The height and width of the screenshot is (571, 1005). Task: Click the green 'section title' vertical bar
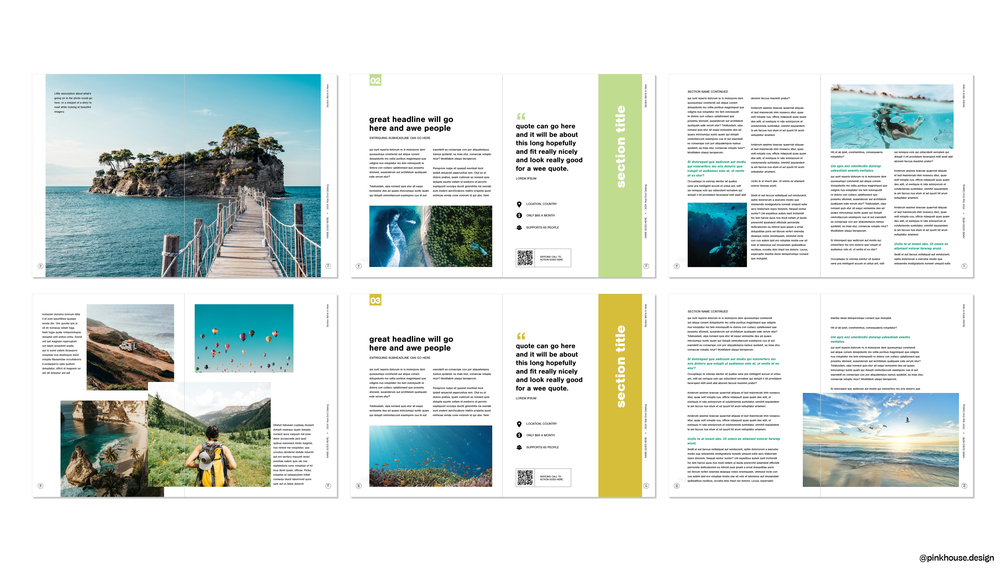tap(620, 176)
